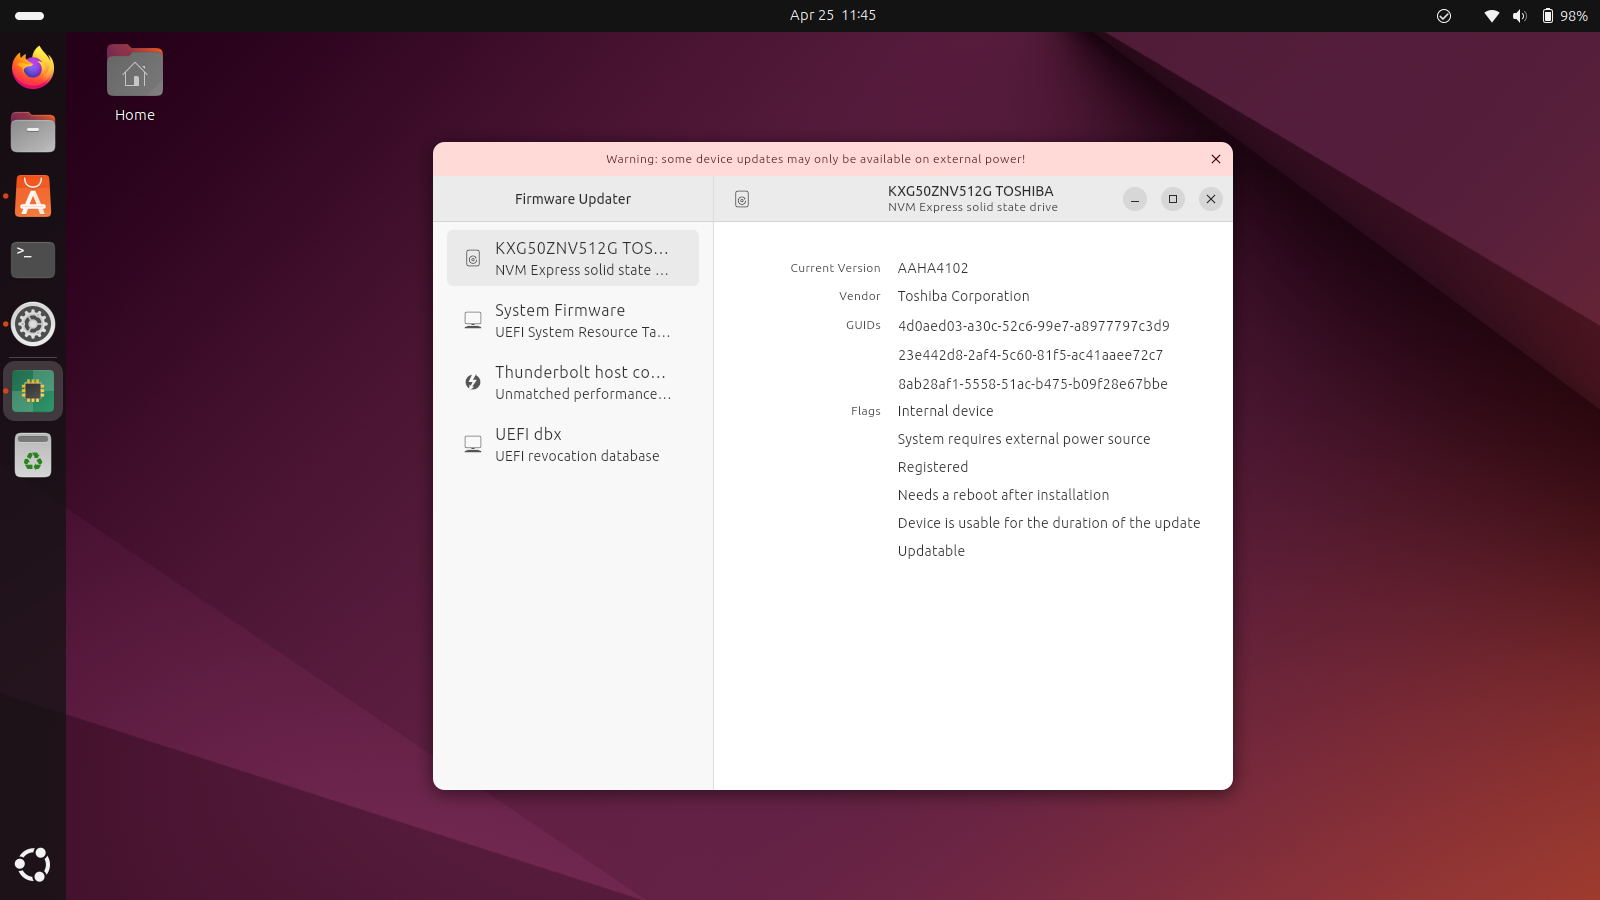
Task: Click 'Device is usable for the duration' flag
Action: (1049, 523)
